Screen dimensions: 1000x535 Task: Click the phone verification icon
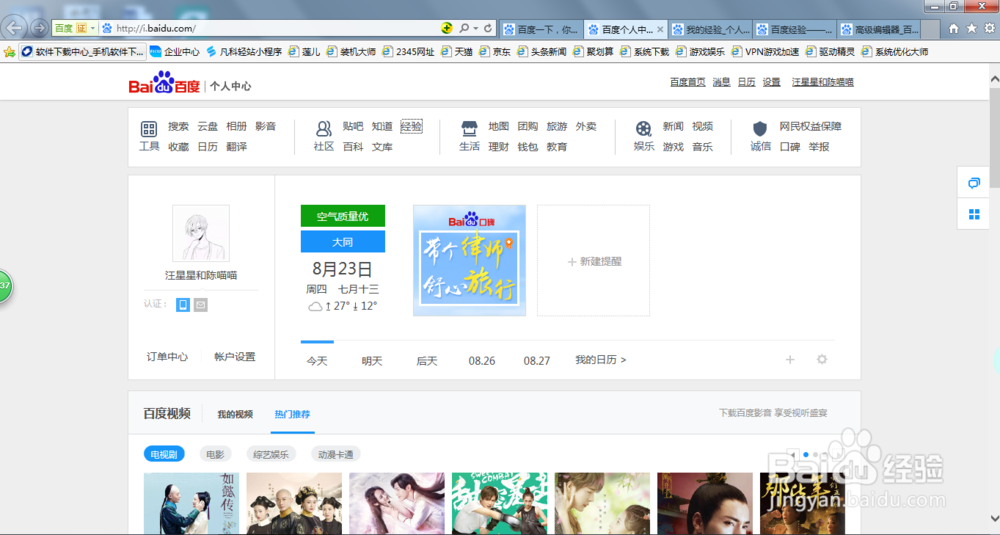coord(183,305)
